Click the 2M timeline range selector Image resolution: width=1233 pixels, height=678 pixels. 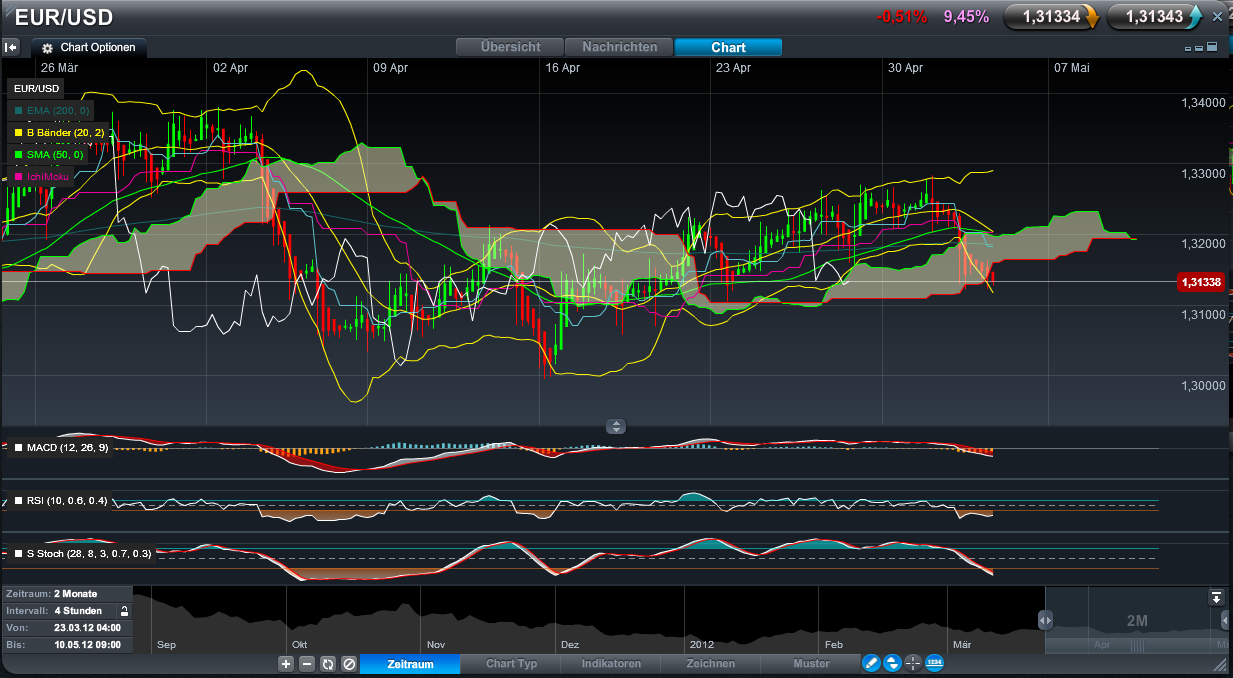coord(1137,620)
